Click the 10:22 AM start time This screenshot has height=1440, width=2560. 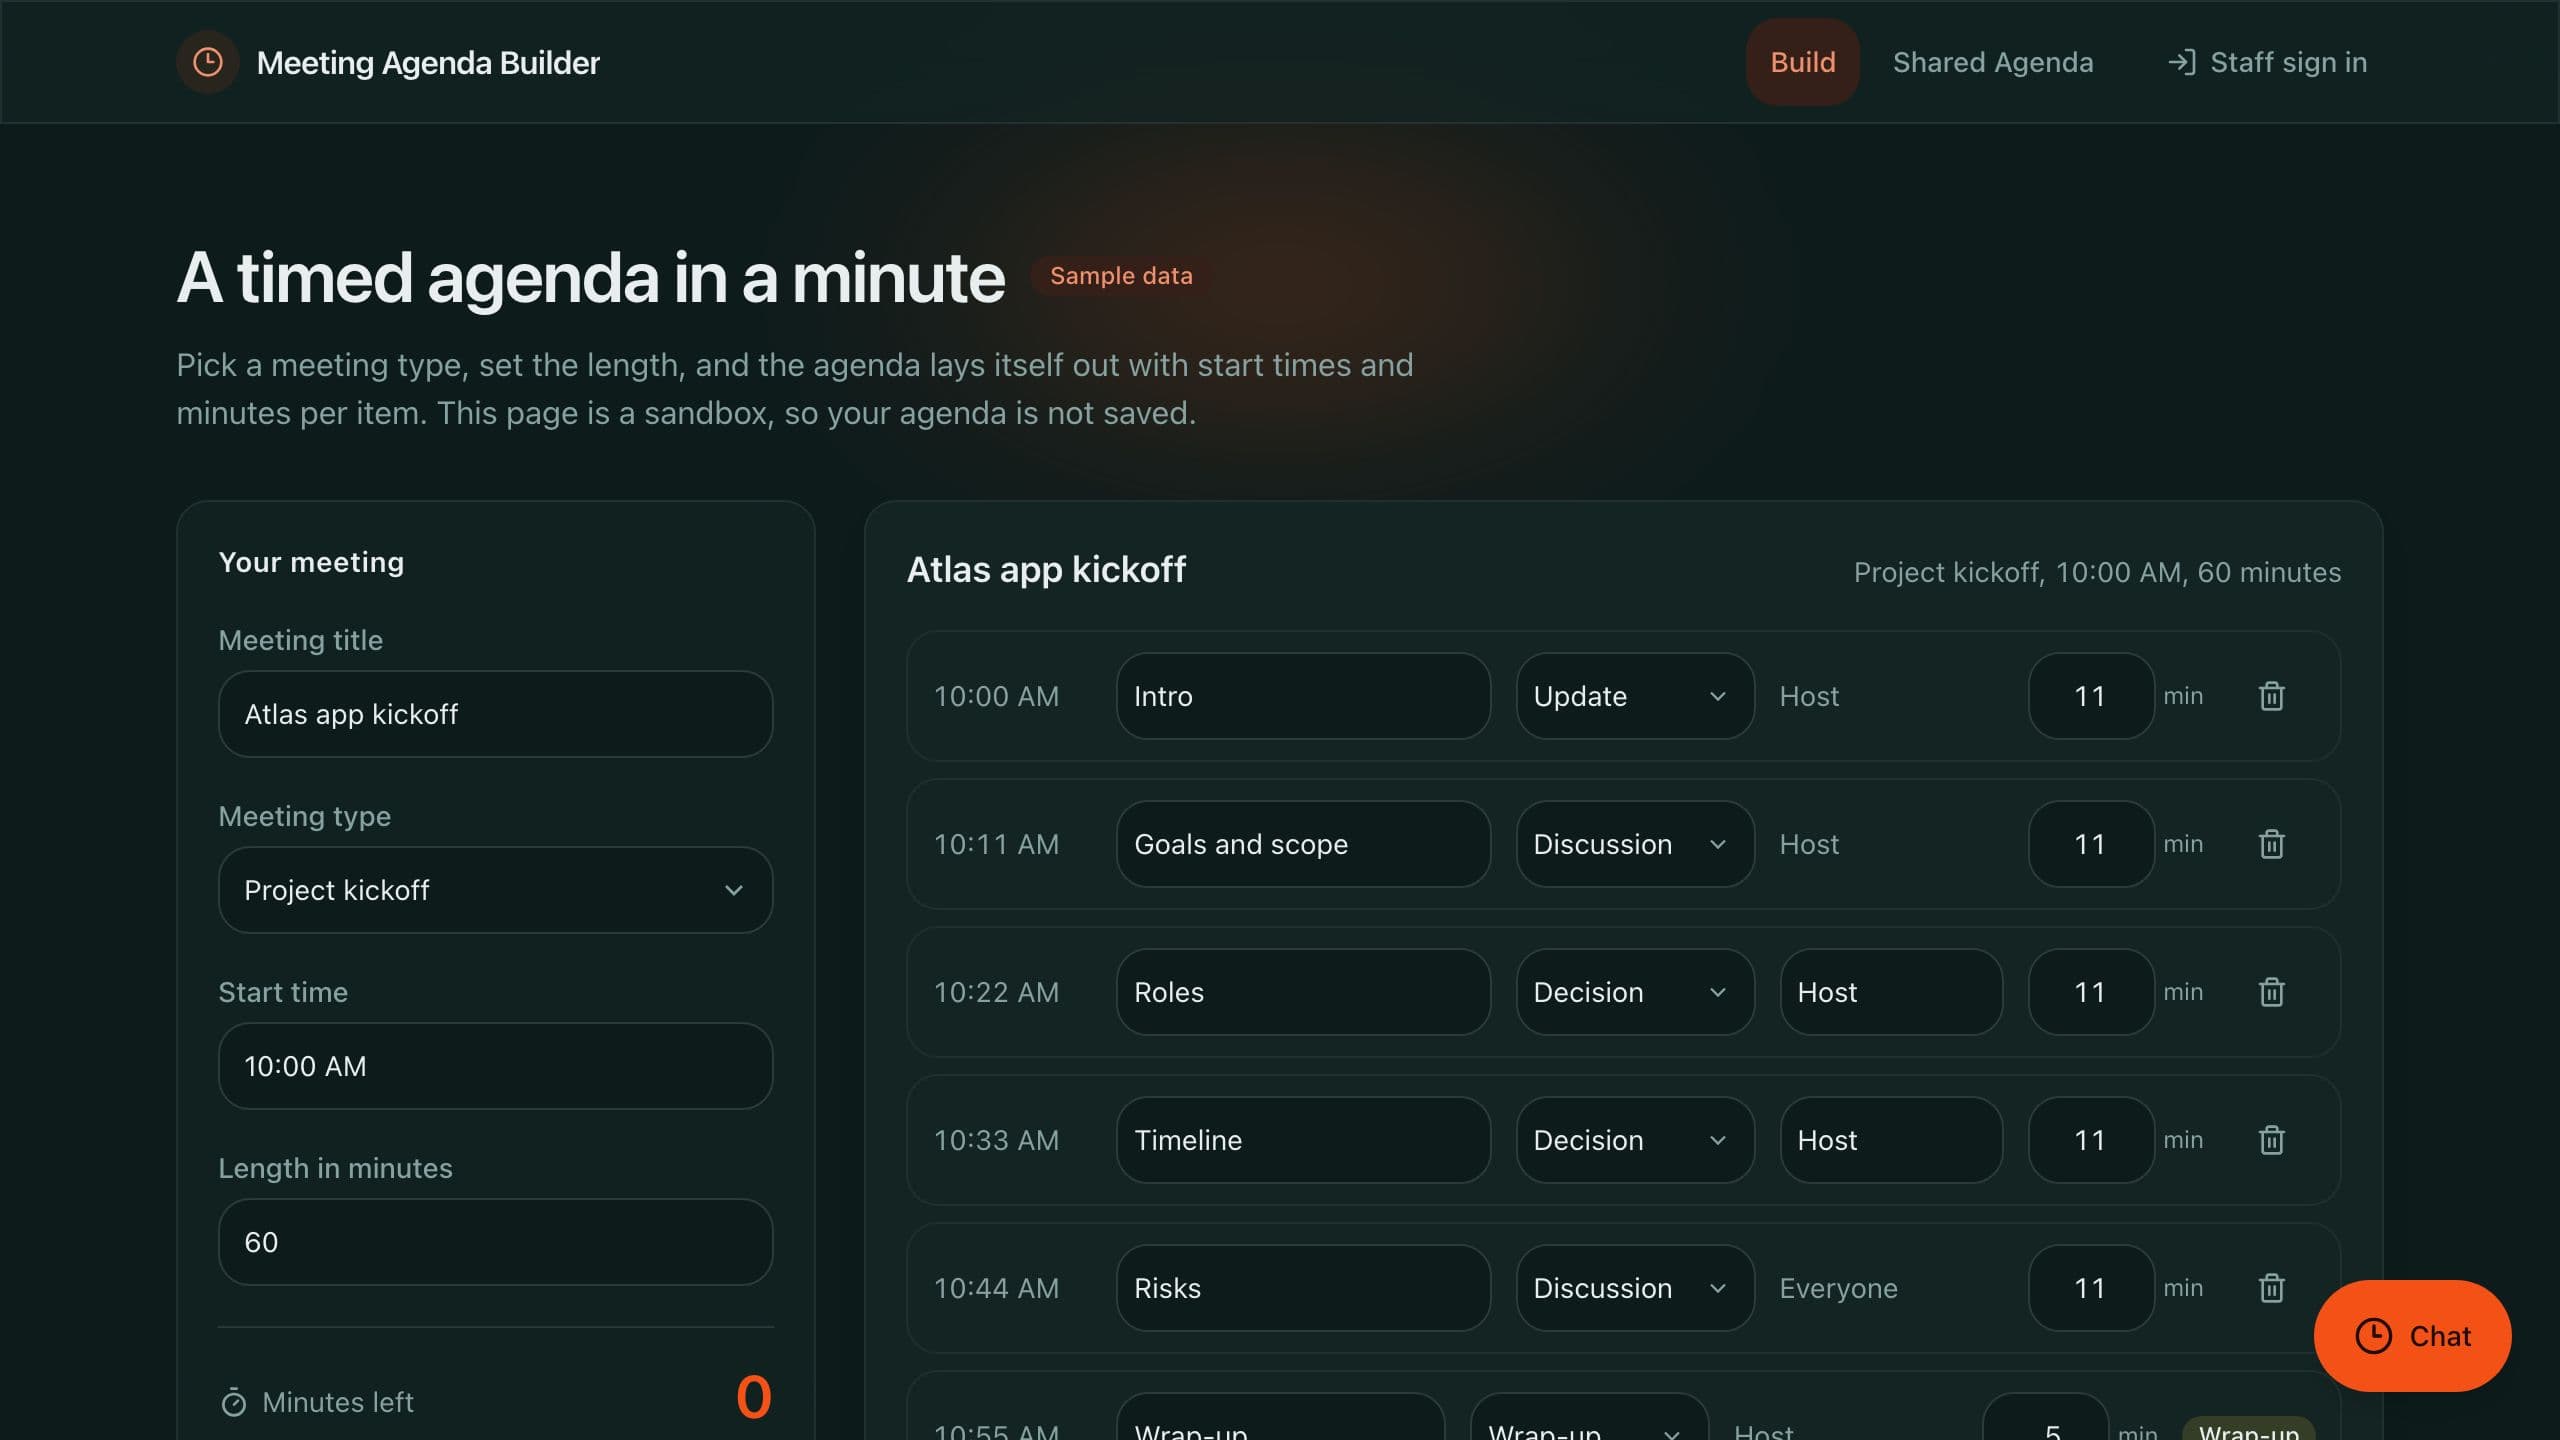pos(996,992)
